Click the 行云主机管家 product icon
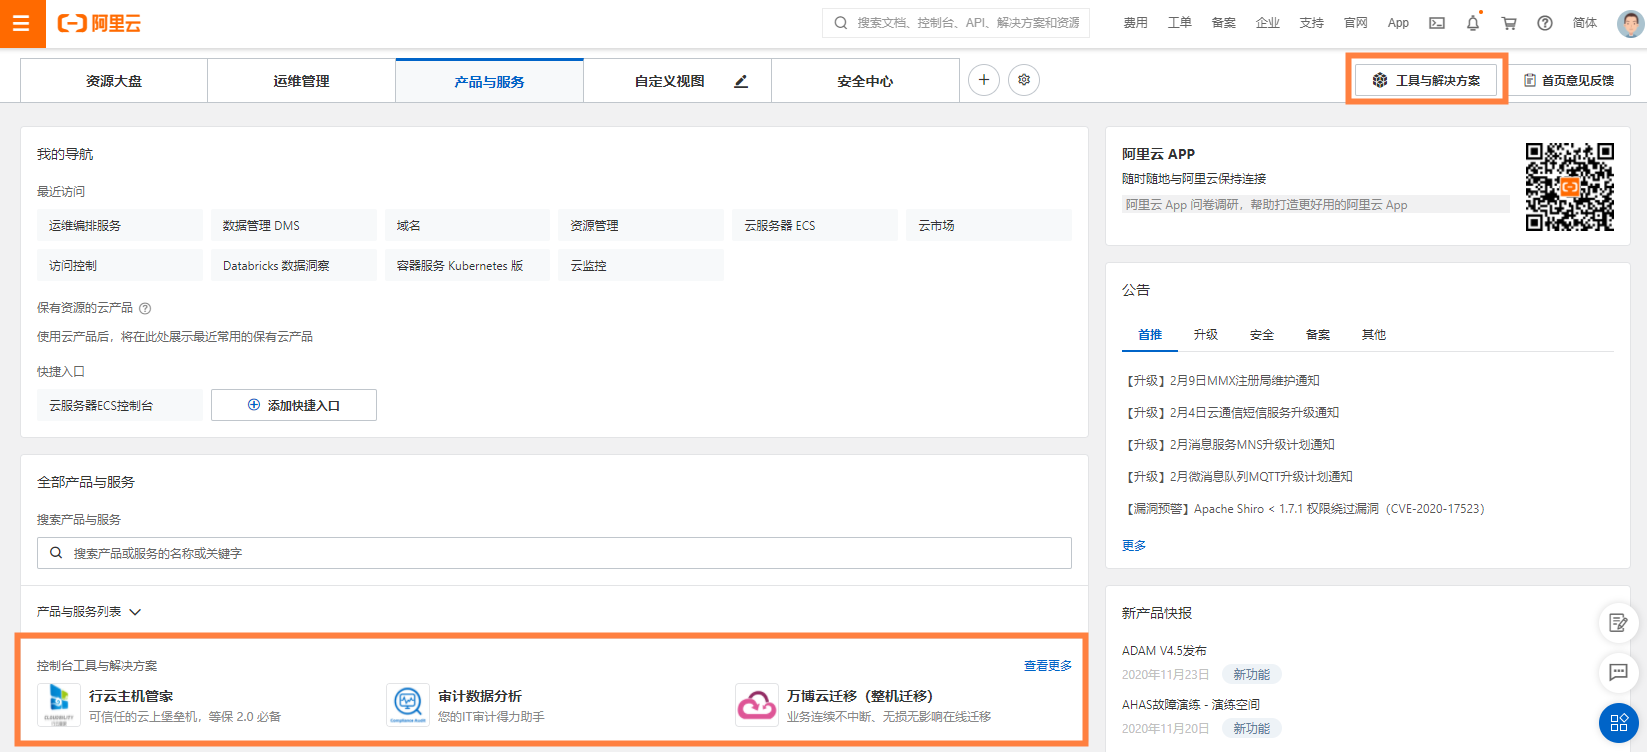This screenshot has height=752, width=1647. 59,705
